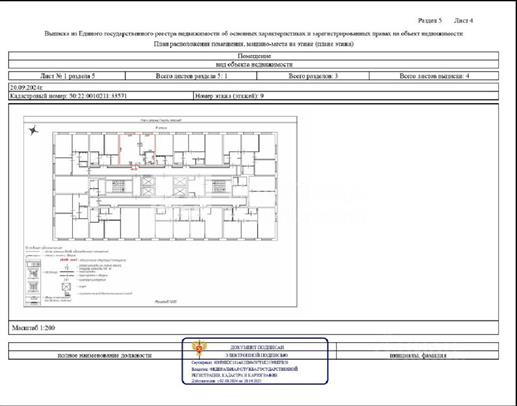Click the cadastral number cell
Viewport: 517px width, 406px height.
pos(101,96)
